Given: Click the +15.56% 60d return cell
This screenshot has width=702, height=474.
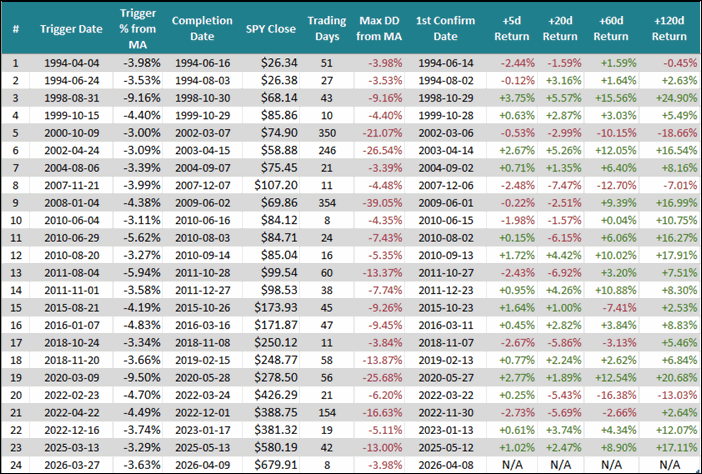Looking at the screenshot, I should point(610,99).
